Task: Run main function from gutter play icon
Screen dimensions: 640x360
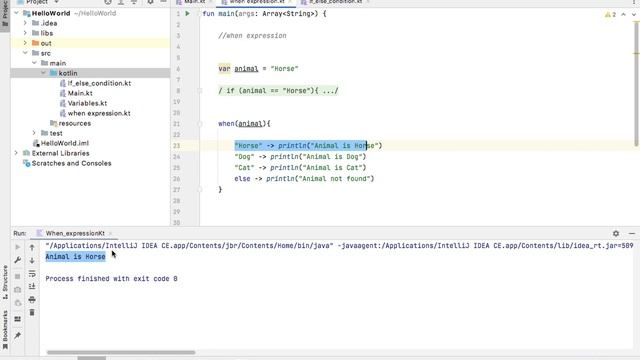Action: click(187, 13)
